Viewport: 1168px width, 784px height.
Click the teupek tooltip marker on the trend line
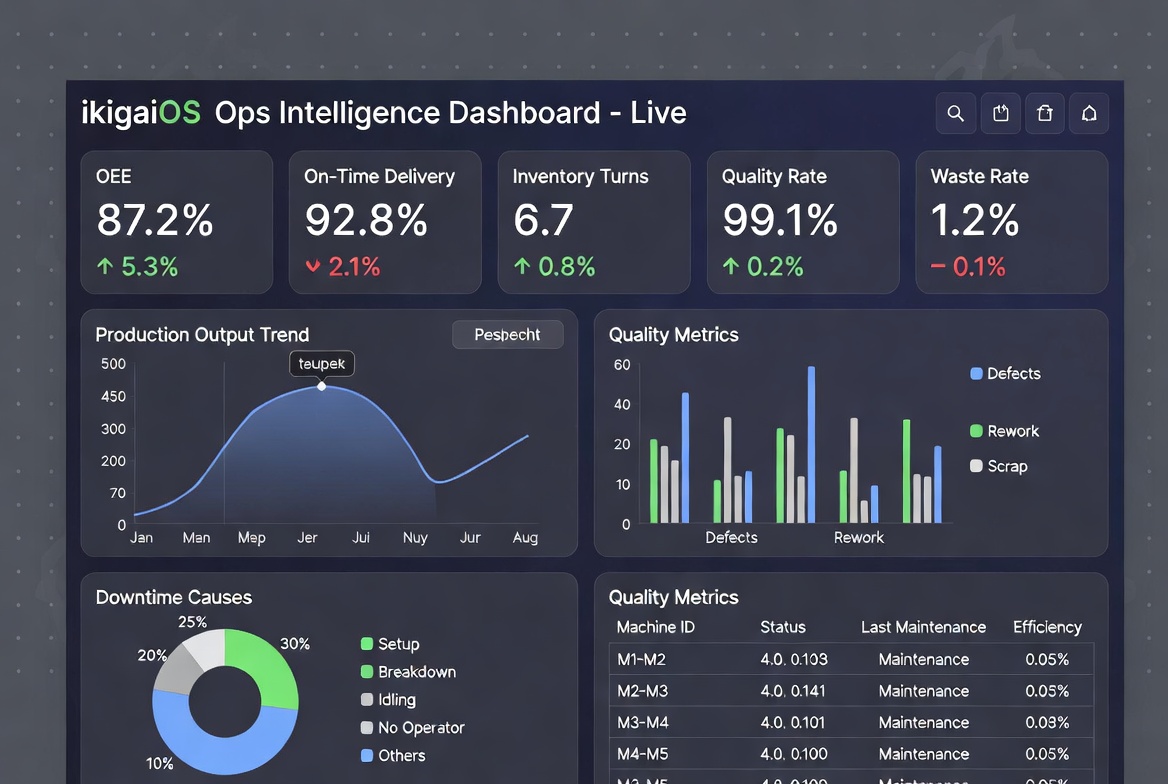click(321, 385)
